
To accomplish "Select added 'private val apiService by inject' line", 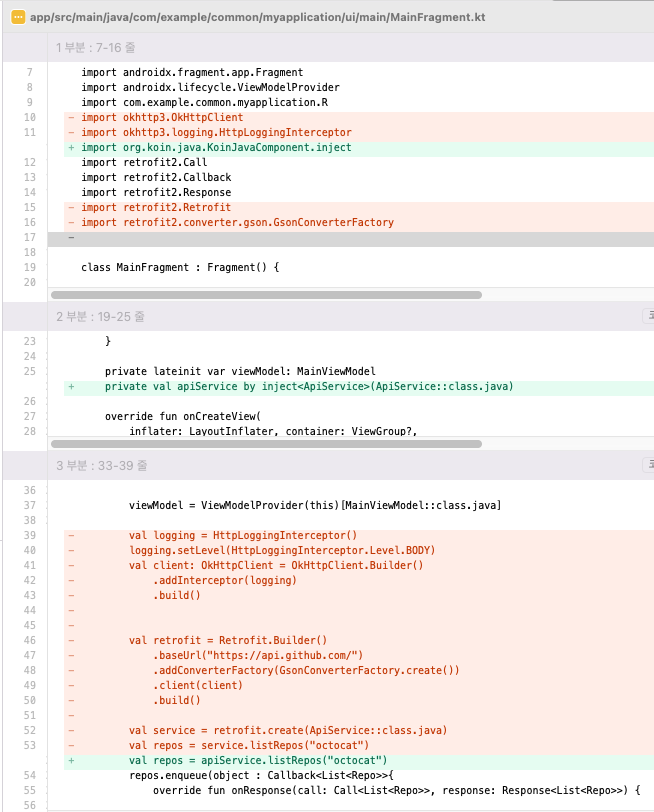I will [x=309, y=387].
